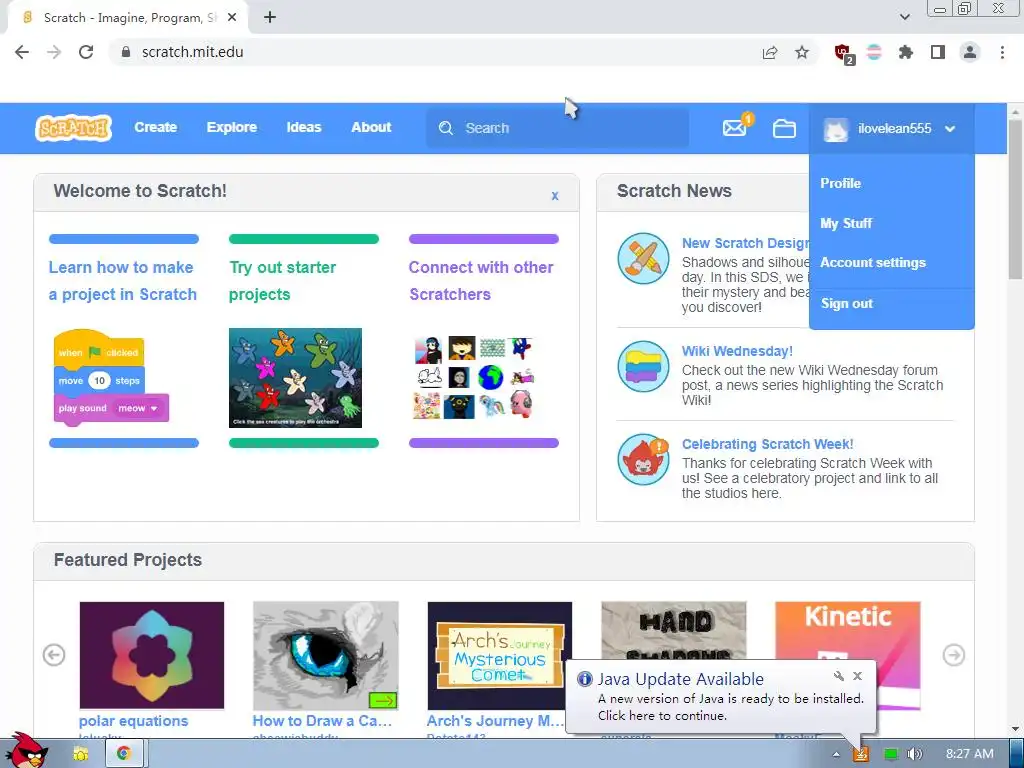
Task: Show hidden tray icons arrow
Action: coord(836,754)
